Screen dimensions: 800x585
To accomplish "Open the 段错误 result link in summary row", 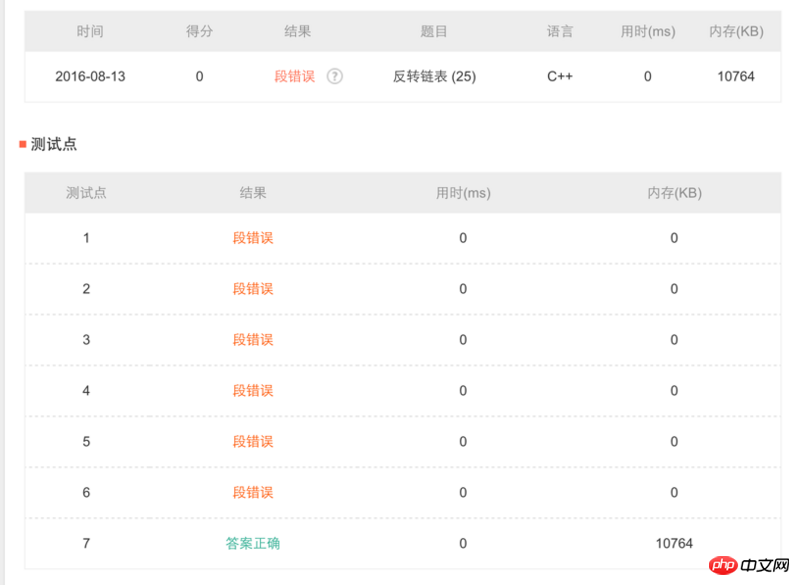I will [294, 77].
